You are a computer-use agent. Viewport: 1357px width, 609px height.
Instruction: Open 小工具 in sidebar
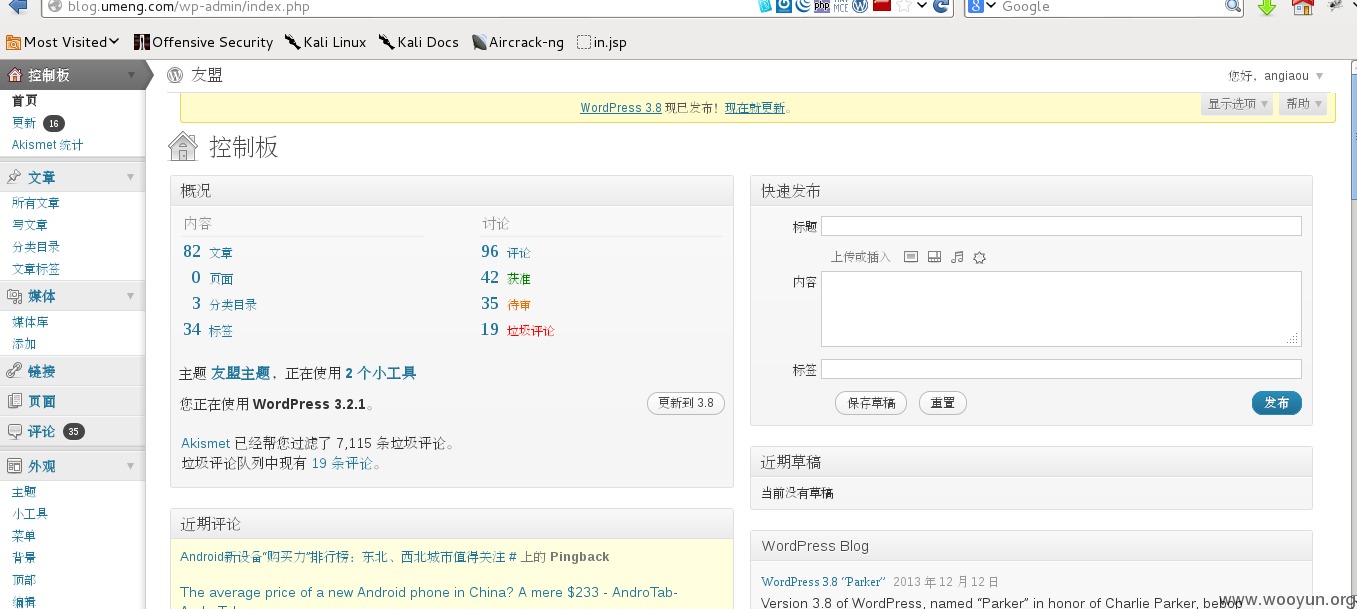30,514
